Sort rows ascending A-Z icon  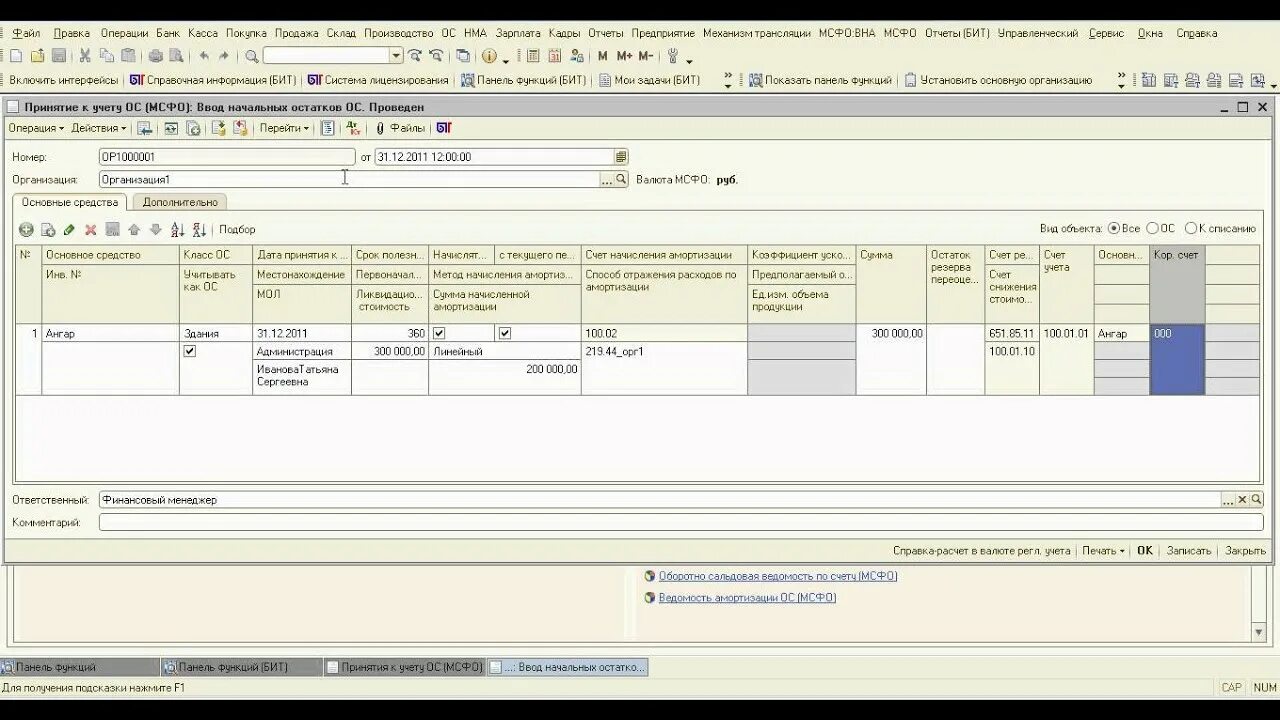point(178,230)
